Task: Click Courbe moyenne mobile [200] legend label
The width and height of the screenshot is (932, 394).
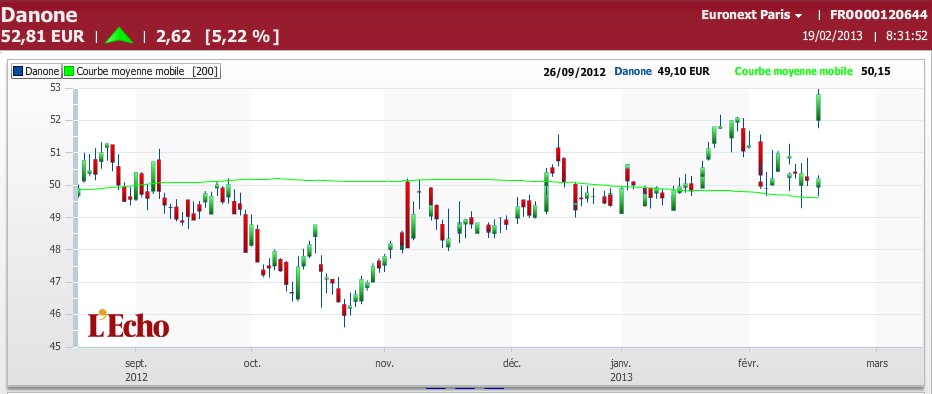Action: (147, 71)
